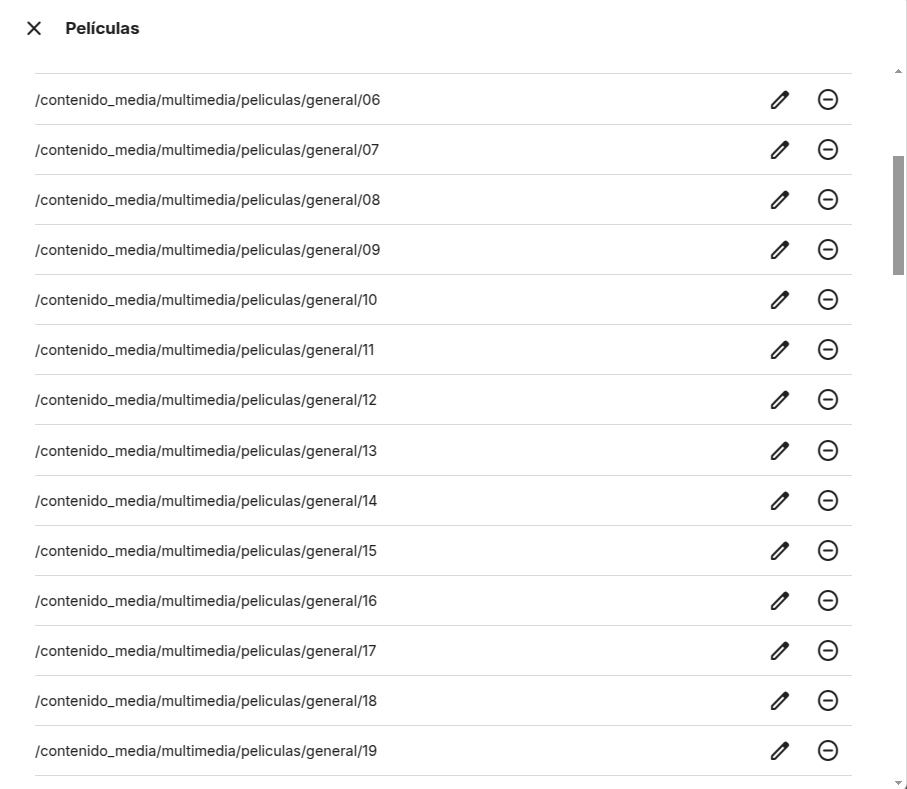Click the vertical scrollbar thumb
The image size is (907, 789).
(x=898, y=214)
